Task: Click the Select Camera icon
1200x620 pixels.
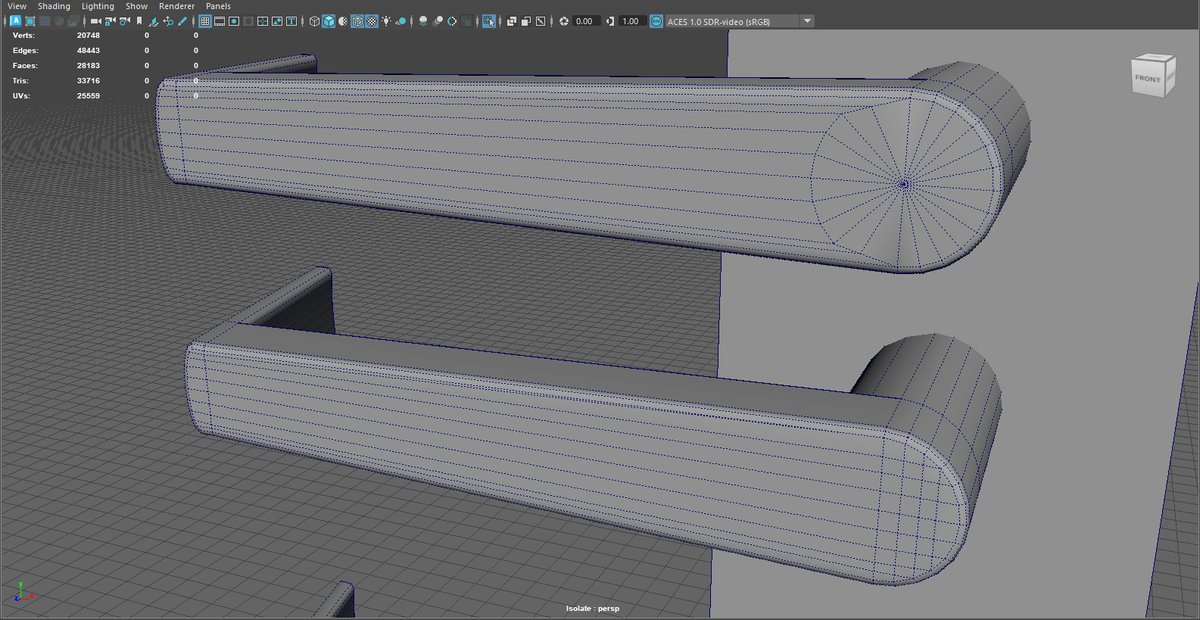Action: tap(94, 21)
